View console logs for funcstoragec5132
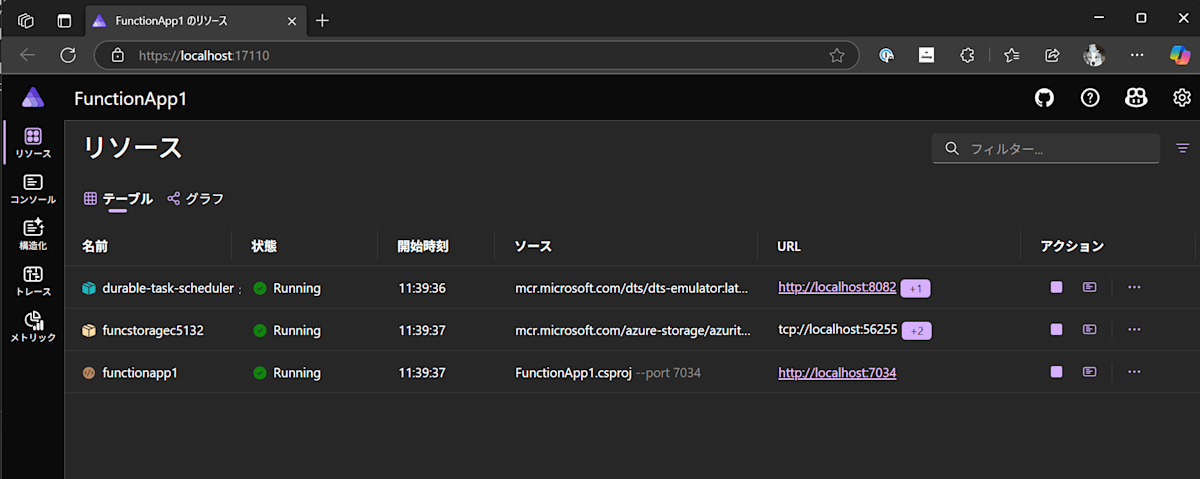This screenshot has width=1200, height=479. [1090, 330]
